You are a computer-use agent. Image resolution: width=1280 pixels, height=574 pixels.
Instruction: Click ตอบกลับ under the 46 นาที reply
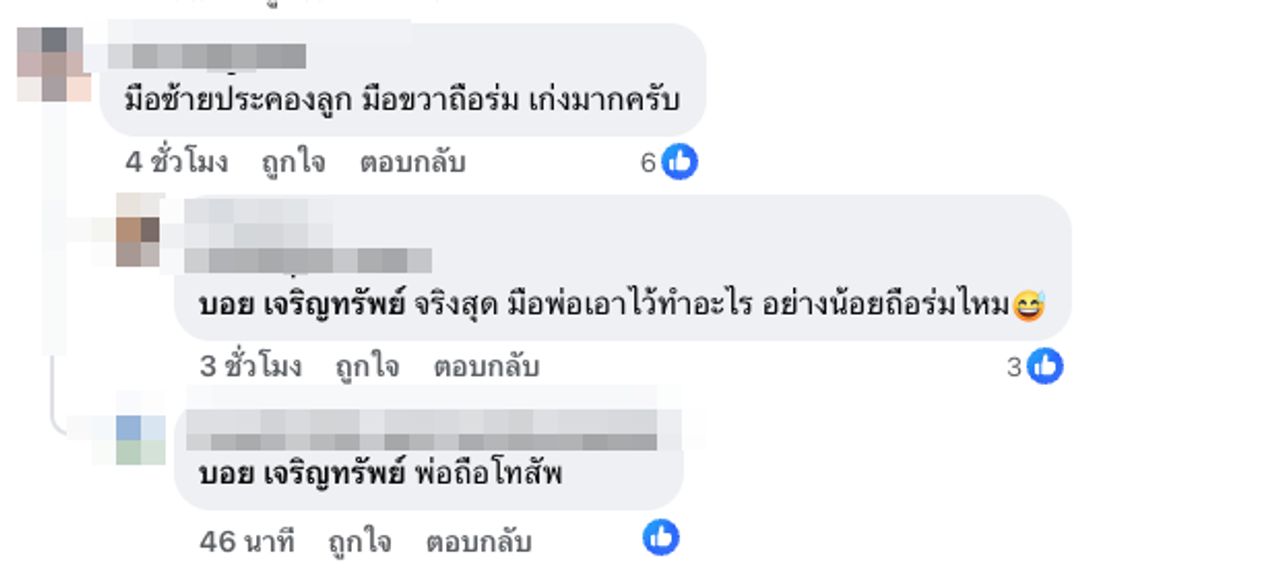pos(478,542)
